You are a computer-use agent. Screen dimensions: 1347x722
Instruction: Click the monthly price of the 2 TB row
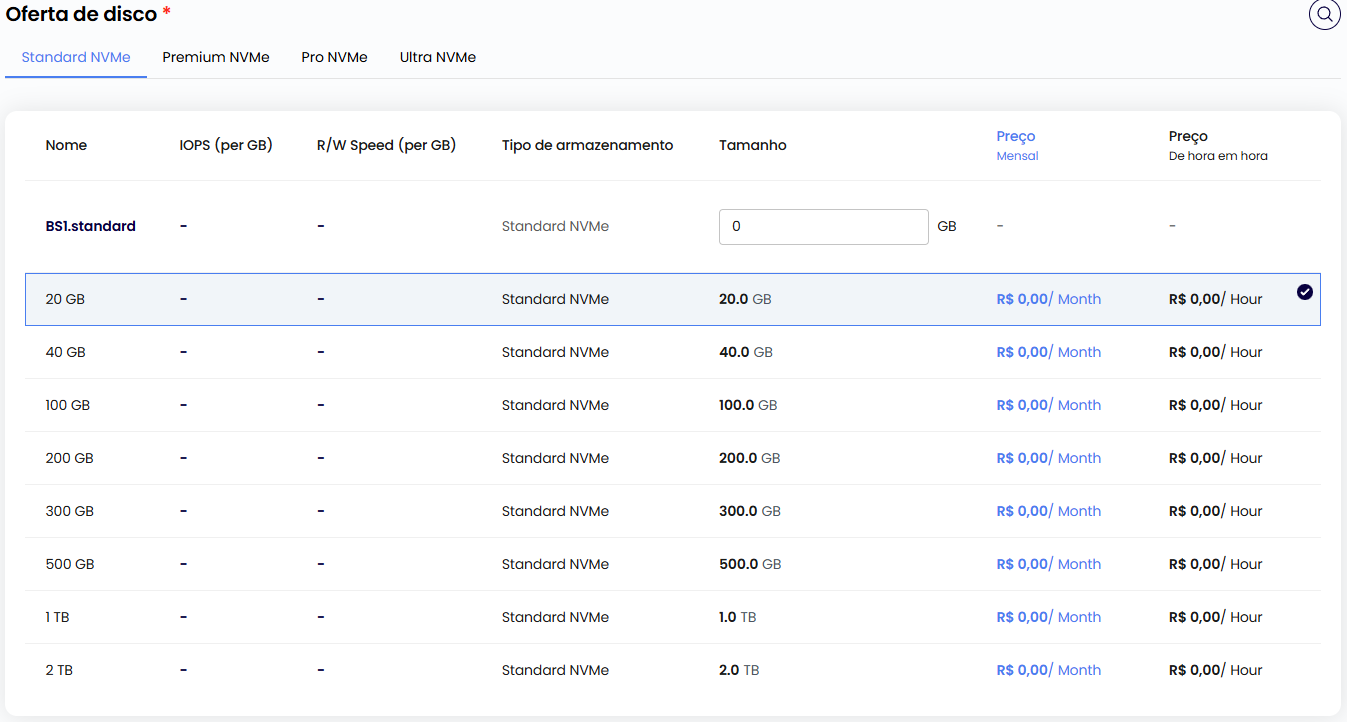click(x=1048, y=670)
